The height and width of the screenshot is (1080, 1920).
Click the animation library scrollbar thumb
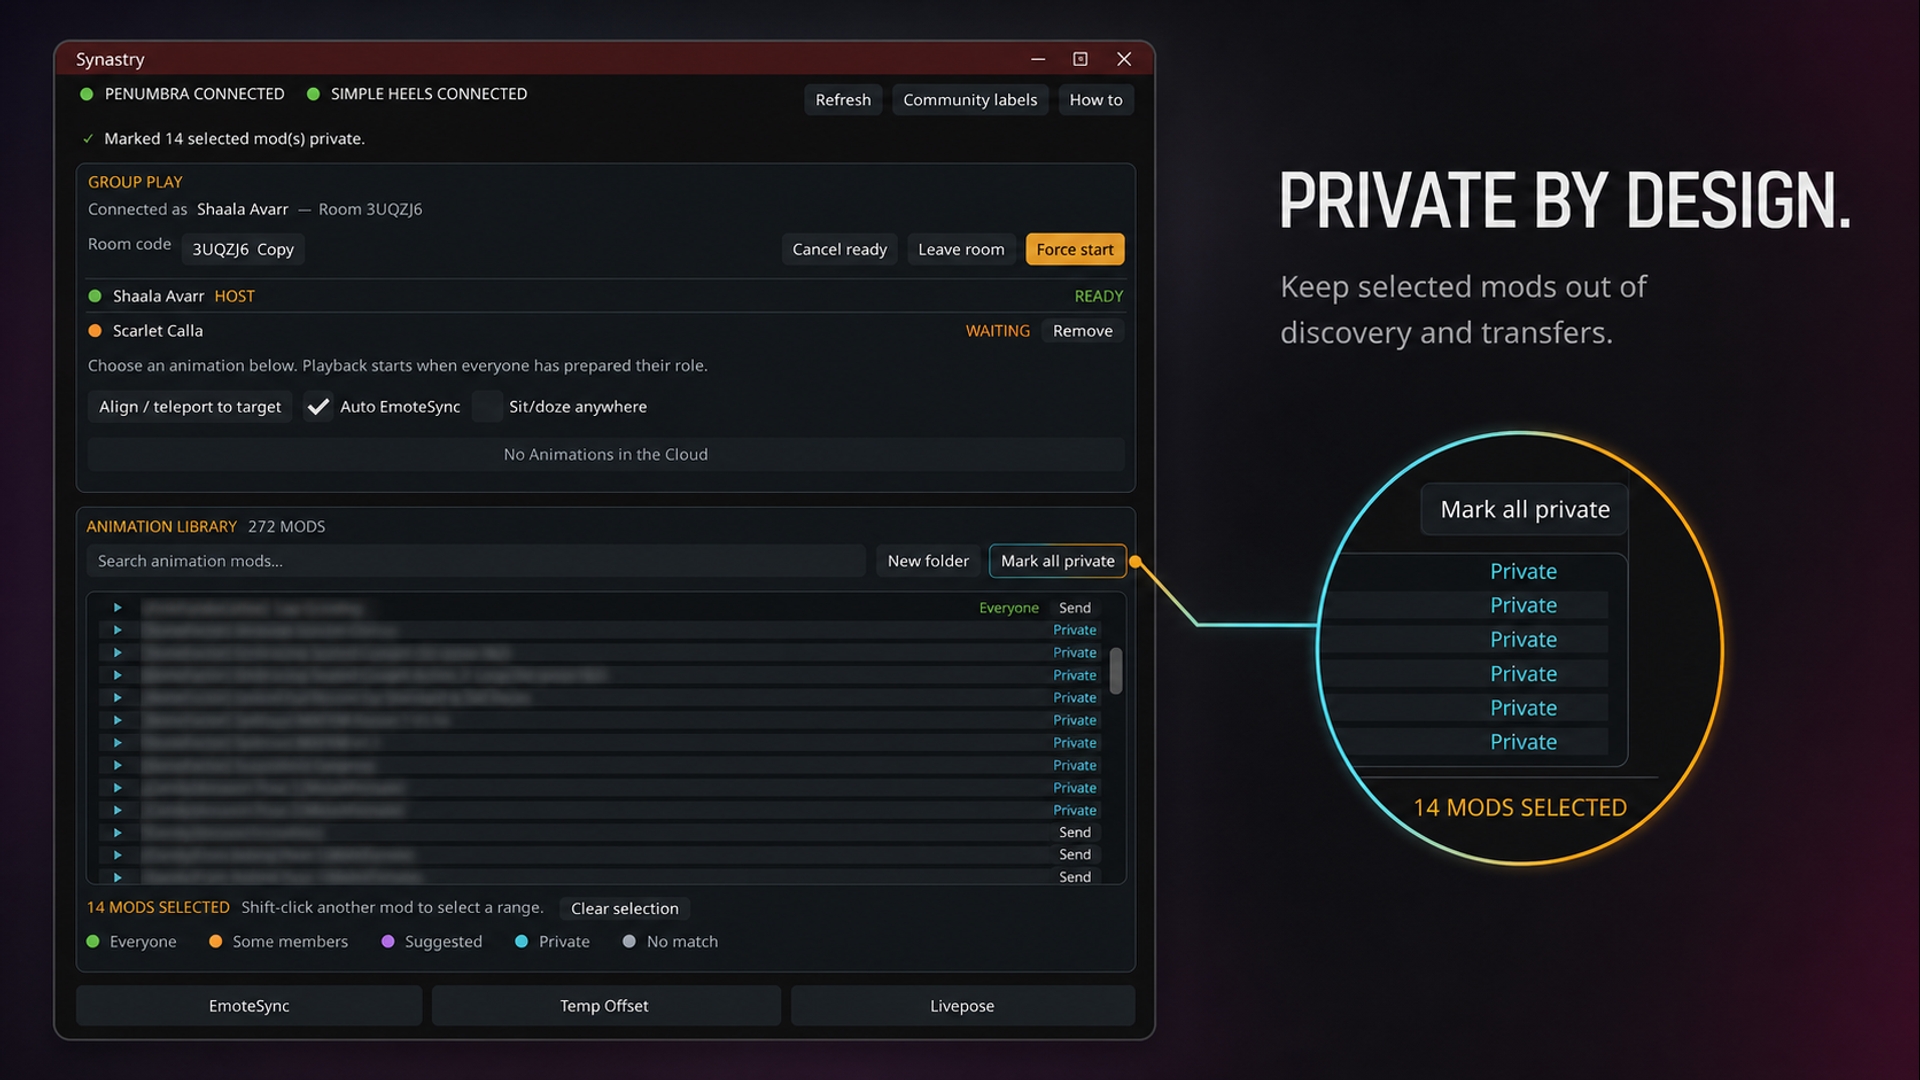pyautogui.click(x=1116, y=670)
